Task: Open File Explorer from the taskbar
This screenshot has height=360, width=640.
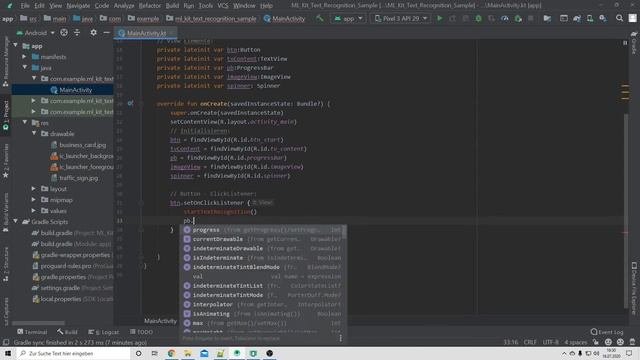Action: (x=188, y=353)
